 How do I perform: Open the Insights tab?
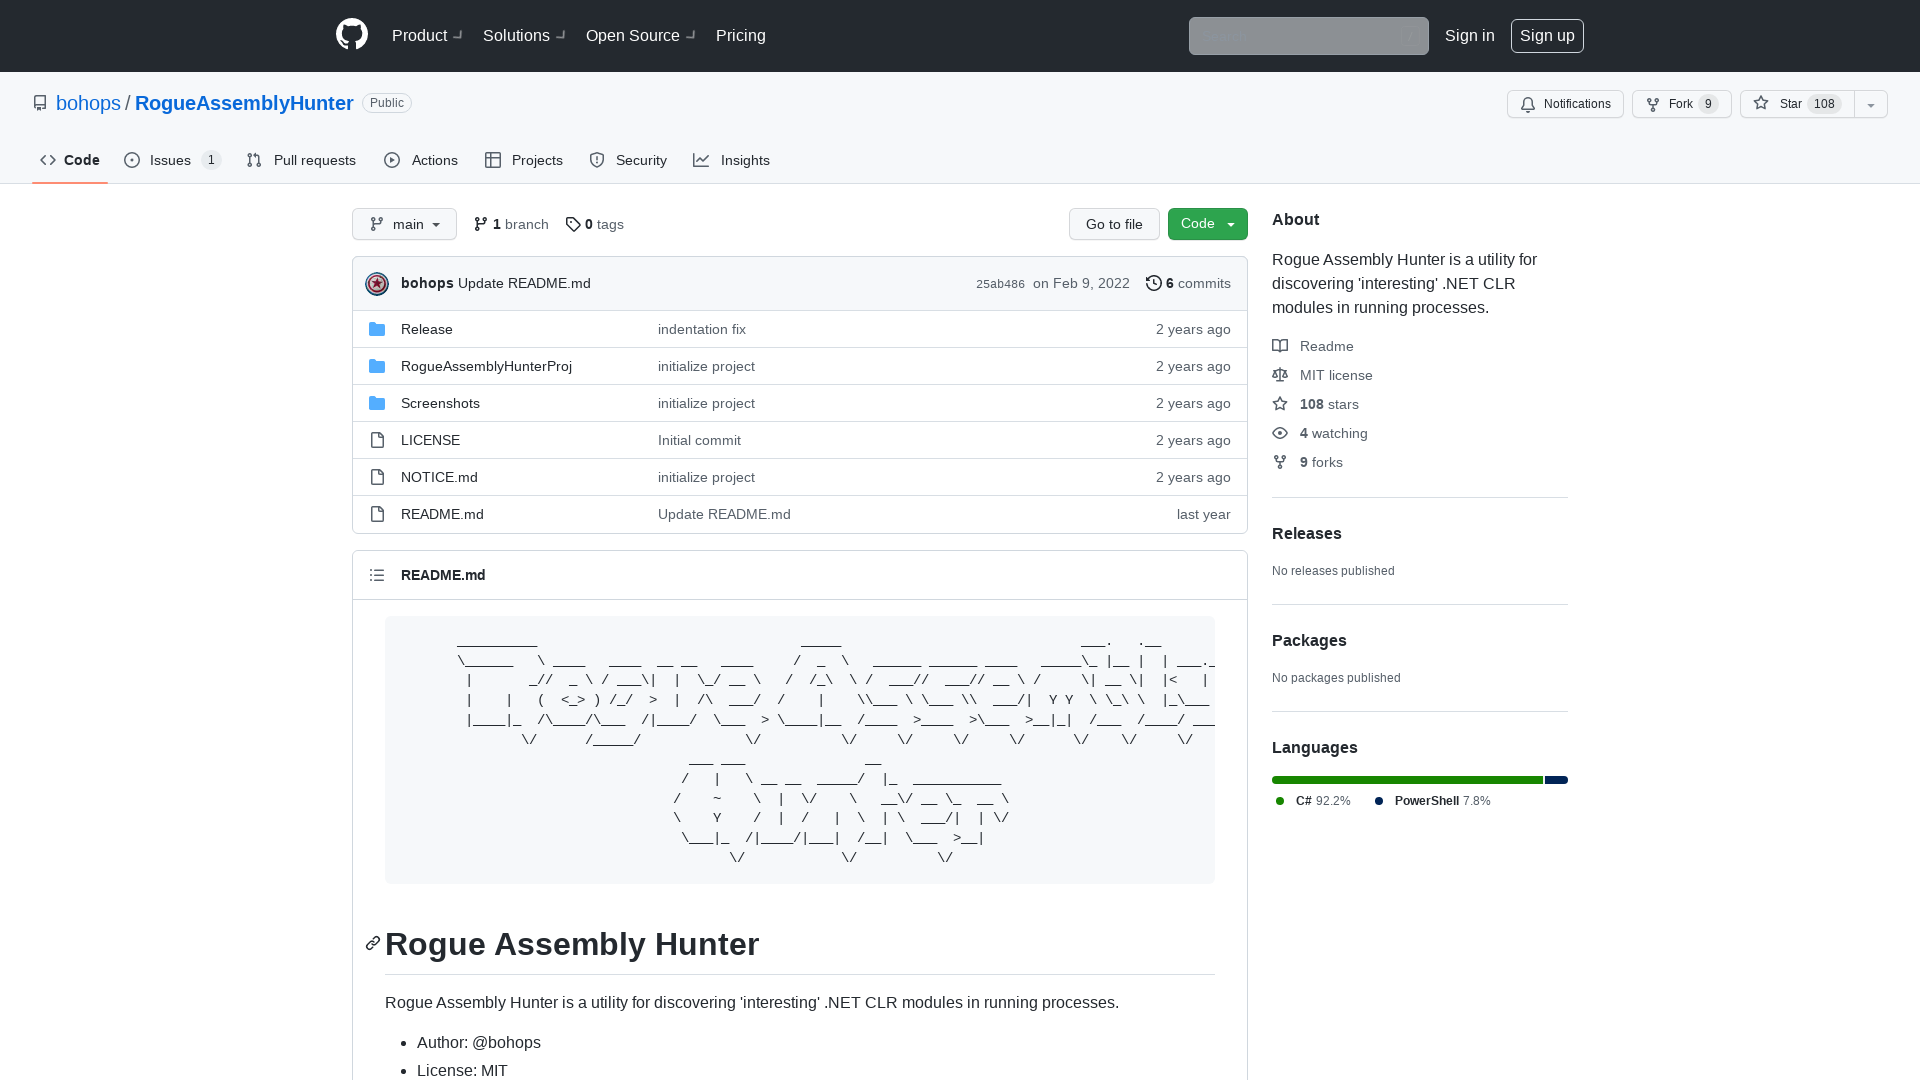point(732,160)
